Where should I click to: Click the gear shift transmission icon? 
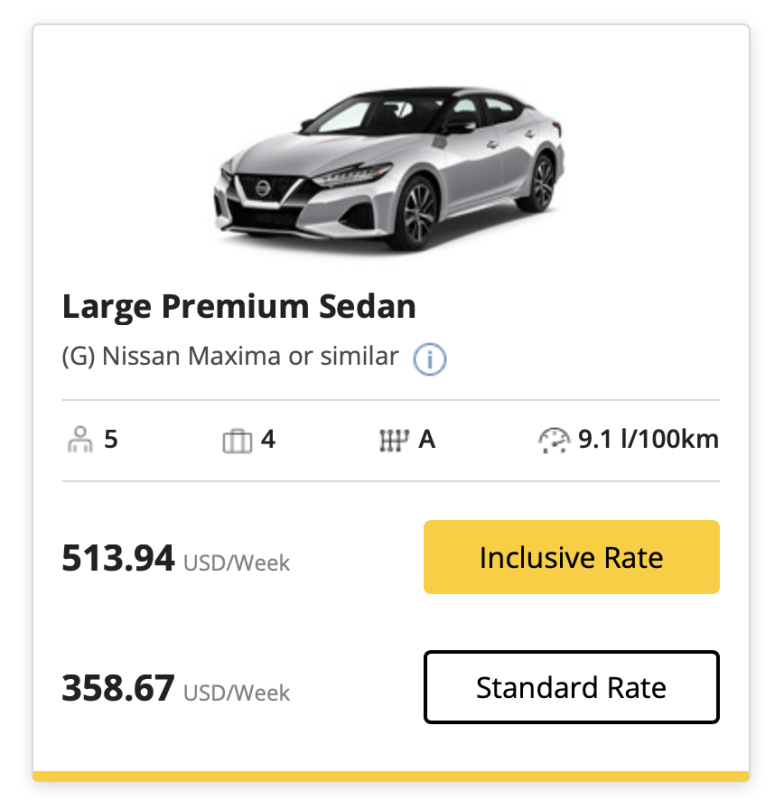pos(394,440)
